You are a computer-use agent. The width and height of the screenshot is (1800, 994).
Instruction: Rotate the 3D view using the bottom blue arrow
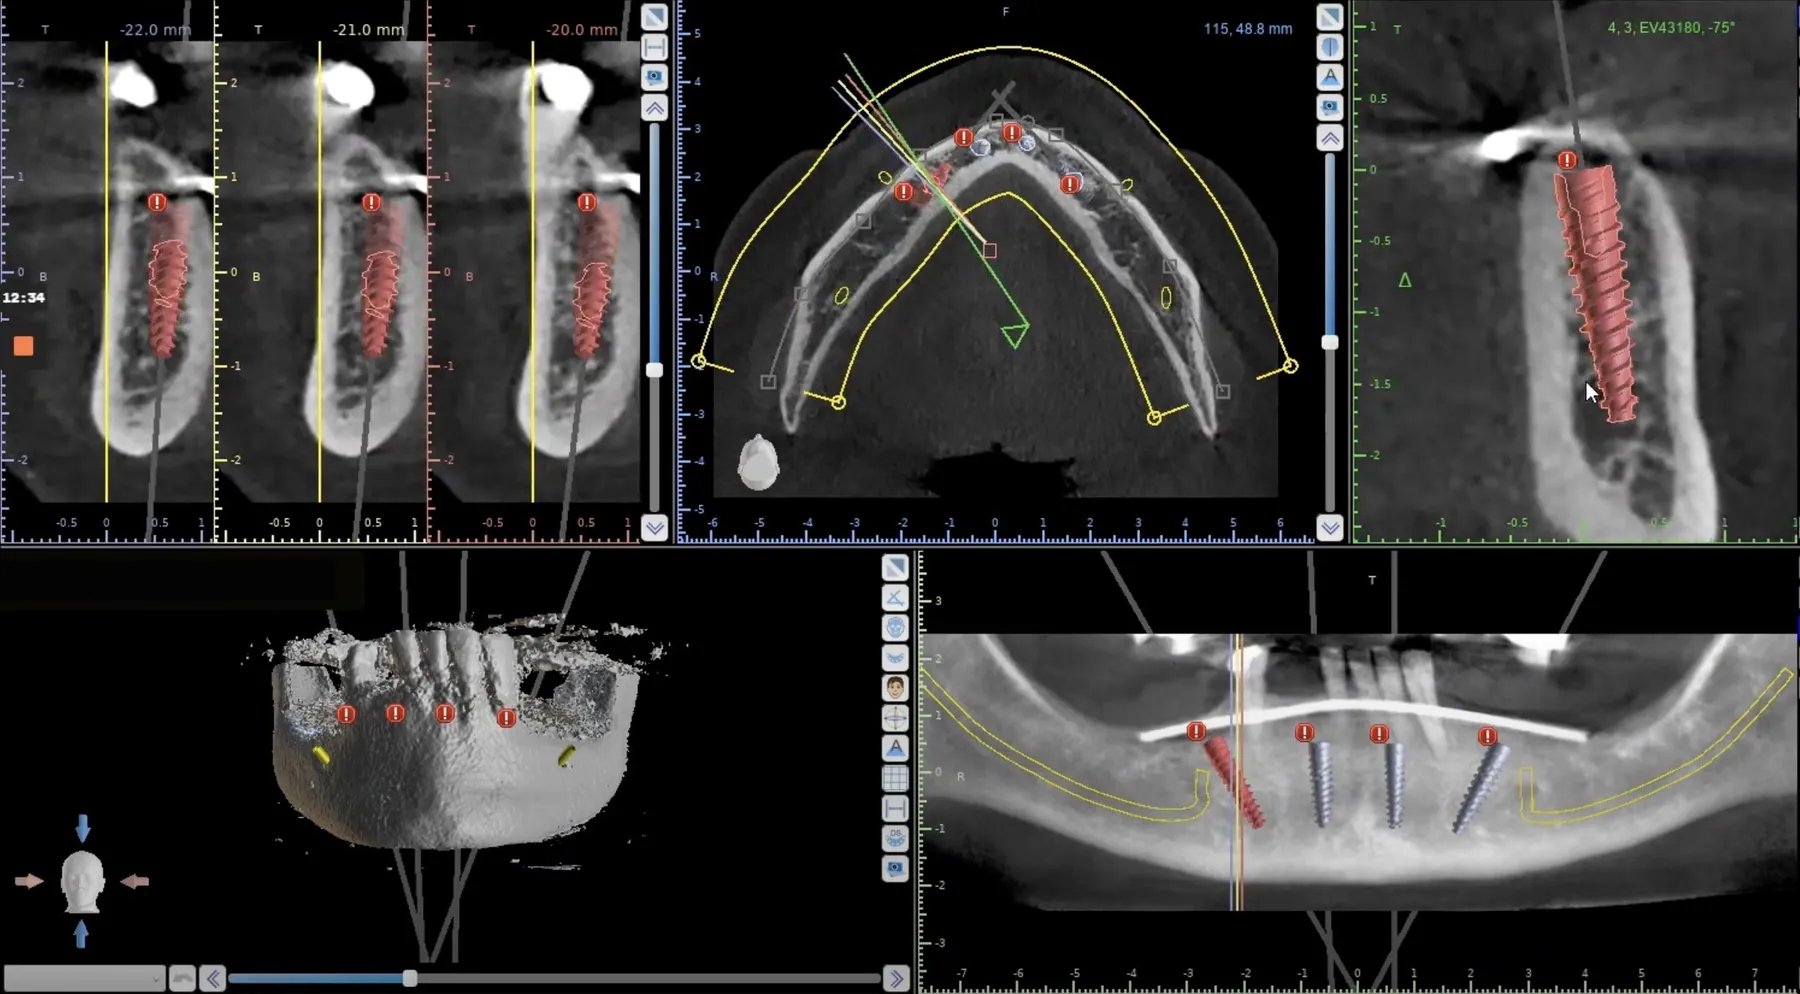(x=82, y=934)
